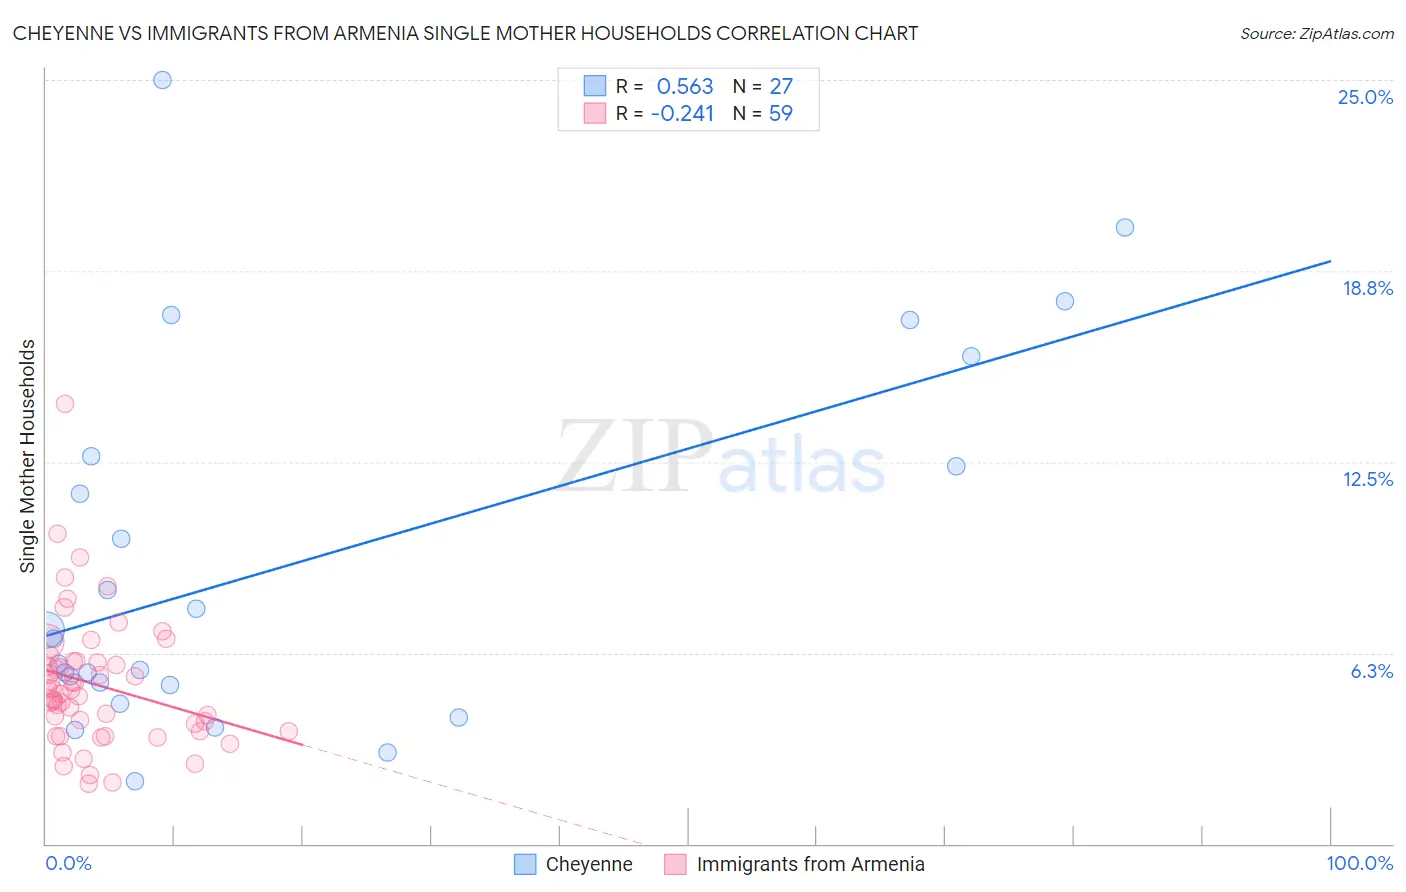Click the 18.8% y-axis label

click(x=1367, y=288)
